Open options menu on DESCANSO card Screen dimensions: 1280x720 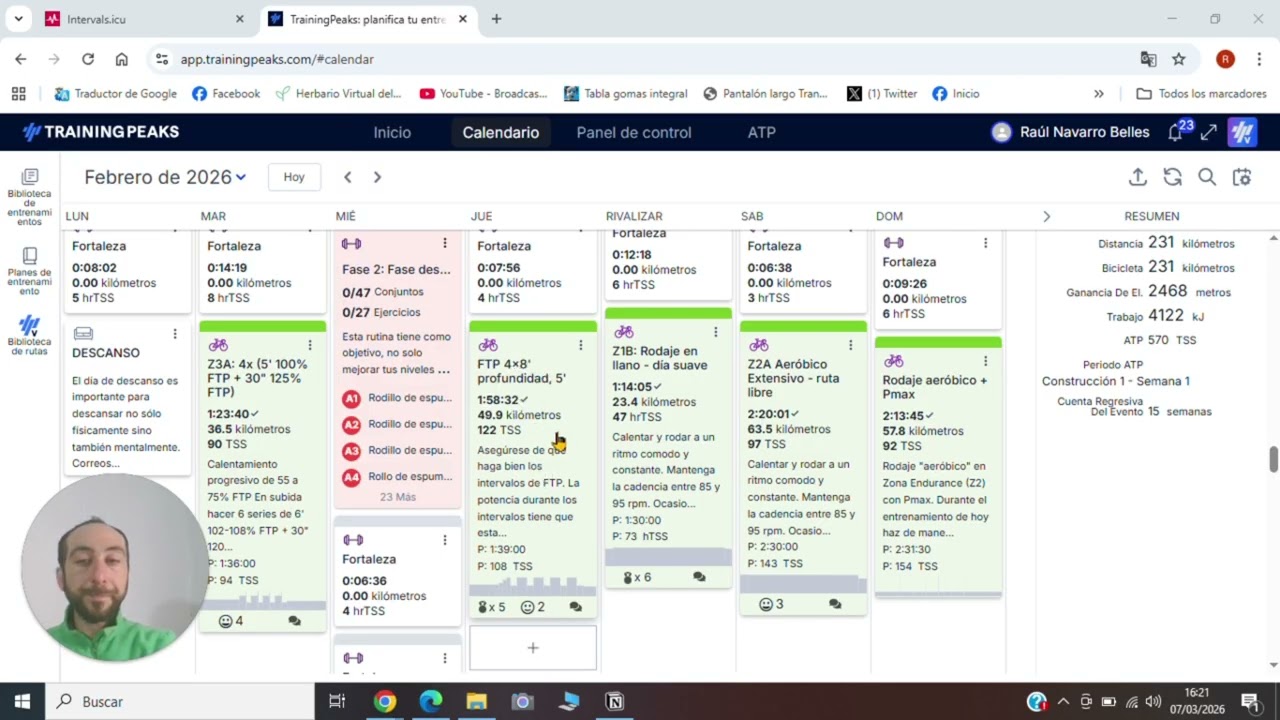coord(175,334)
